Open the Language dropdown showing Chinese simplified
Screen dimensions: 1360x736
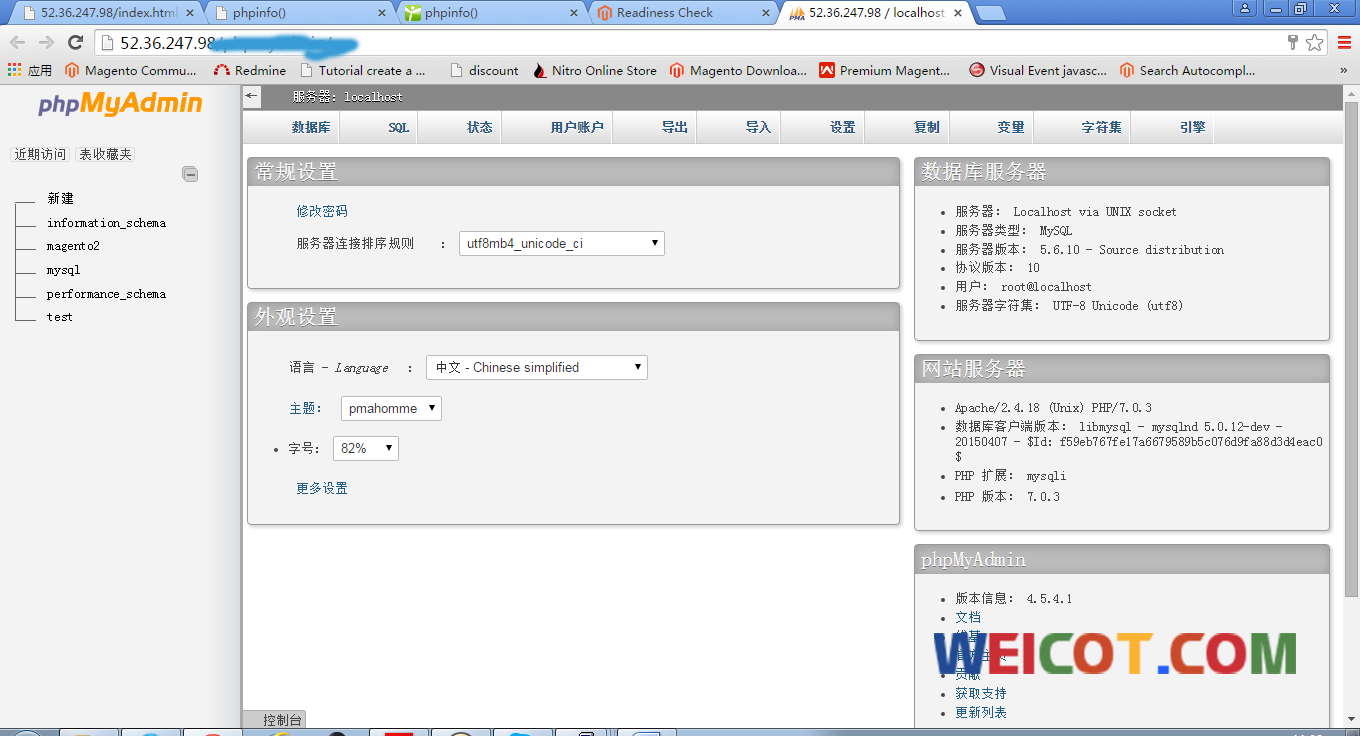coord(537,367)
